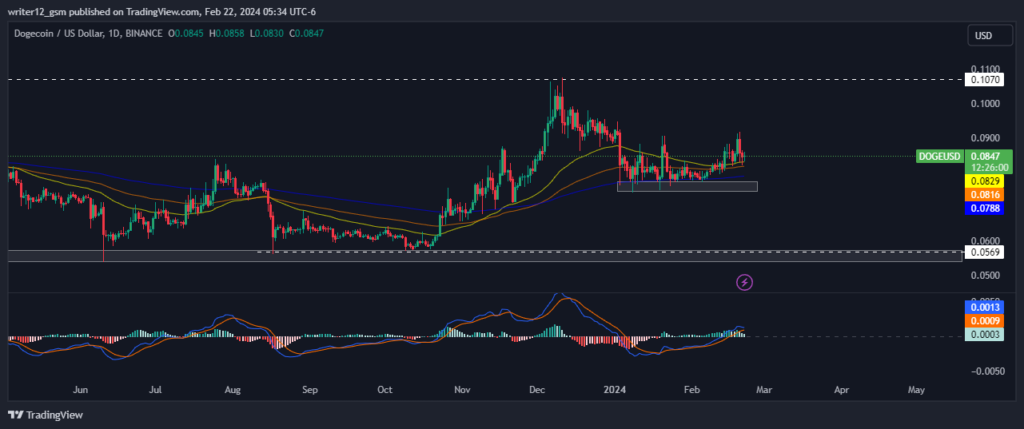The height and width of the screenshot is (429, 1024).
Task: Click the Jul label on time axis
Action: coord(155,390)
